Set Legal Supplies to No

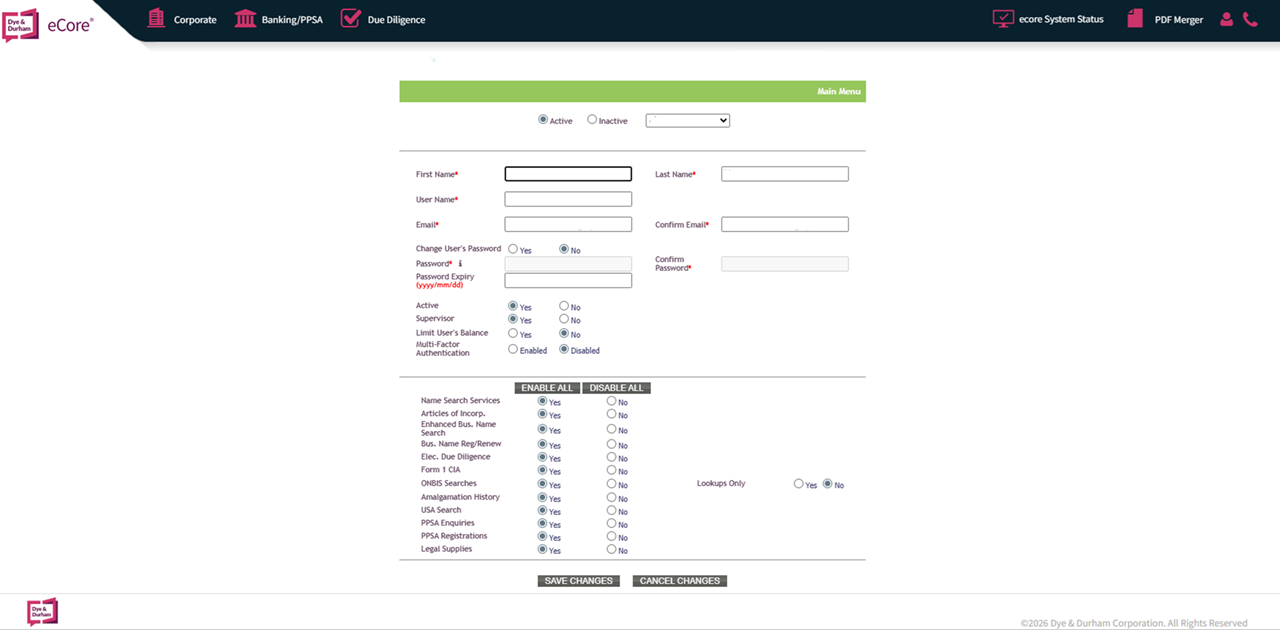click(612, 549)
